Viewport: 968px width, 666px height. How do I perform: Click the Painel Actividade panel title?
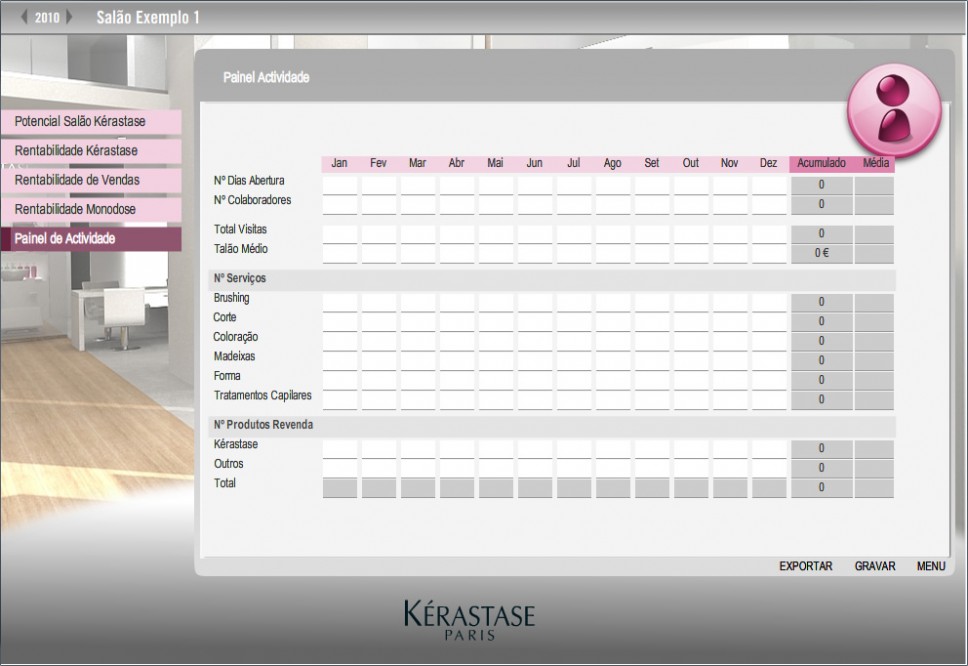click(x=266, y=77)
